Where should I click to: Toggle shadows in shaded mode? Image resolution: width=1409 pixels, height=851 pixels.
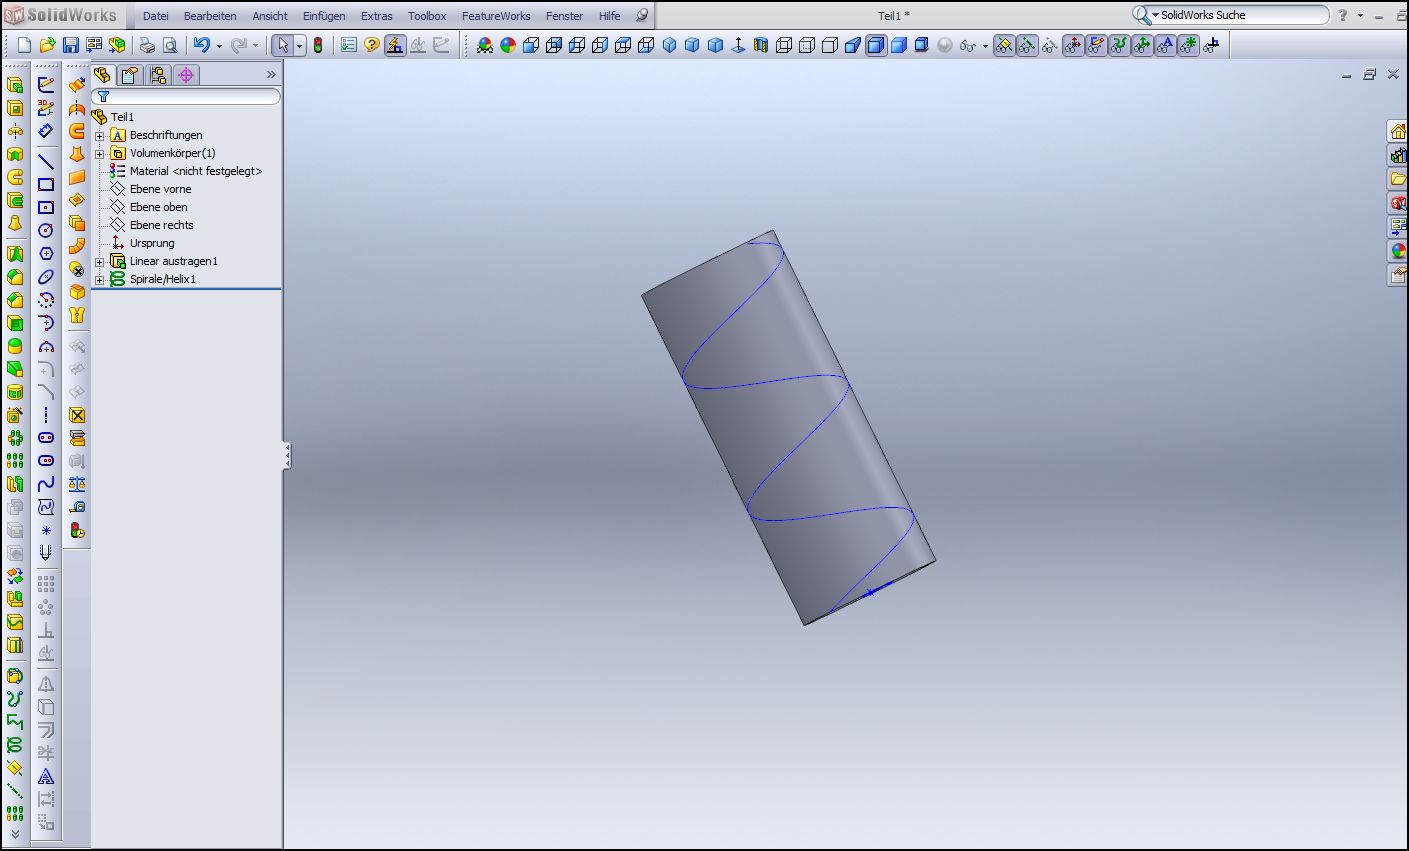click(922, 45)
